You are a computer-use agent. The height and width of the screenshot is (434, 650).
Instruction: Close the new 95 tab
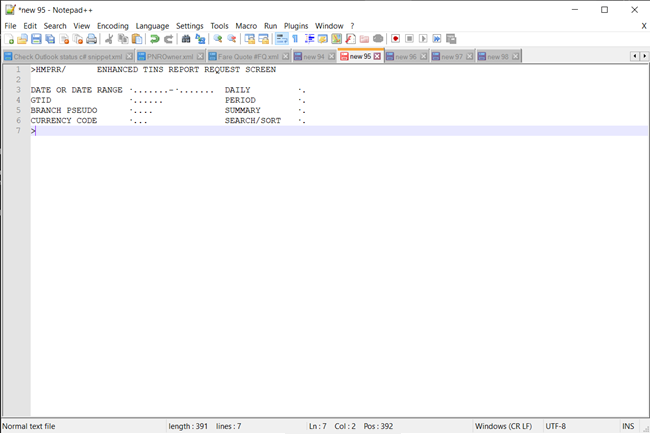[377, 57]
